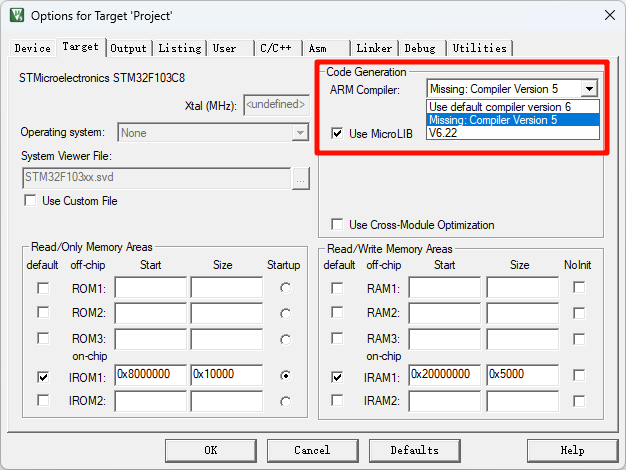Screen dimensions: 626x470
Task: Enable Use Cross-Module Optimization
Action: coord(337,225)
